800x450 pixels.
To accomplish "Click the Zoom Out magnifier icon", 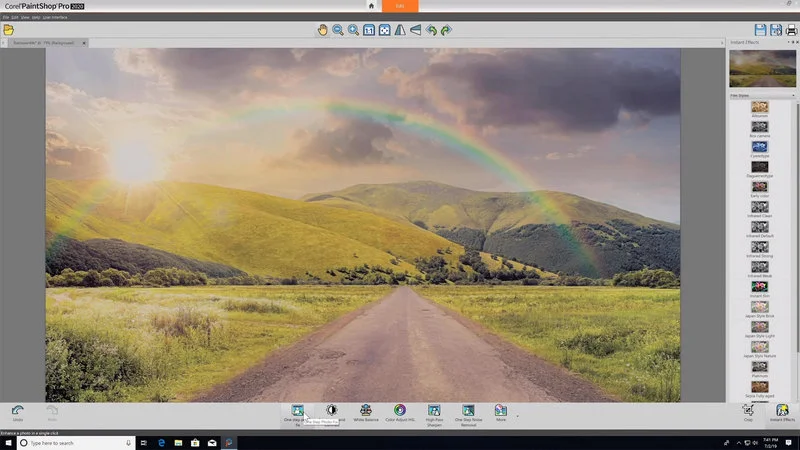I will (338, 30).
